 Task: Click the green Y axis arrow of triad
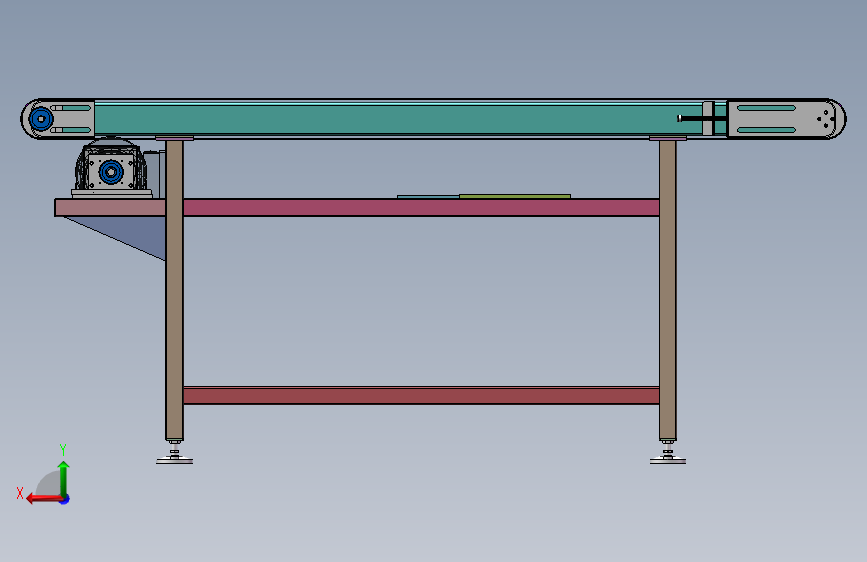coord(64,479)
